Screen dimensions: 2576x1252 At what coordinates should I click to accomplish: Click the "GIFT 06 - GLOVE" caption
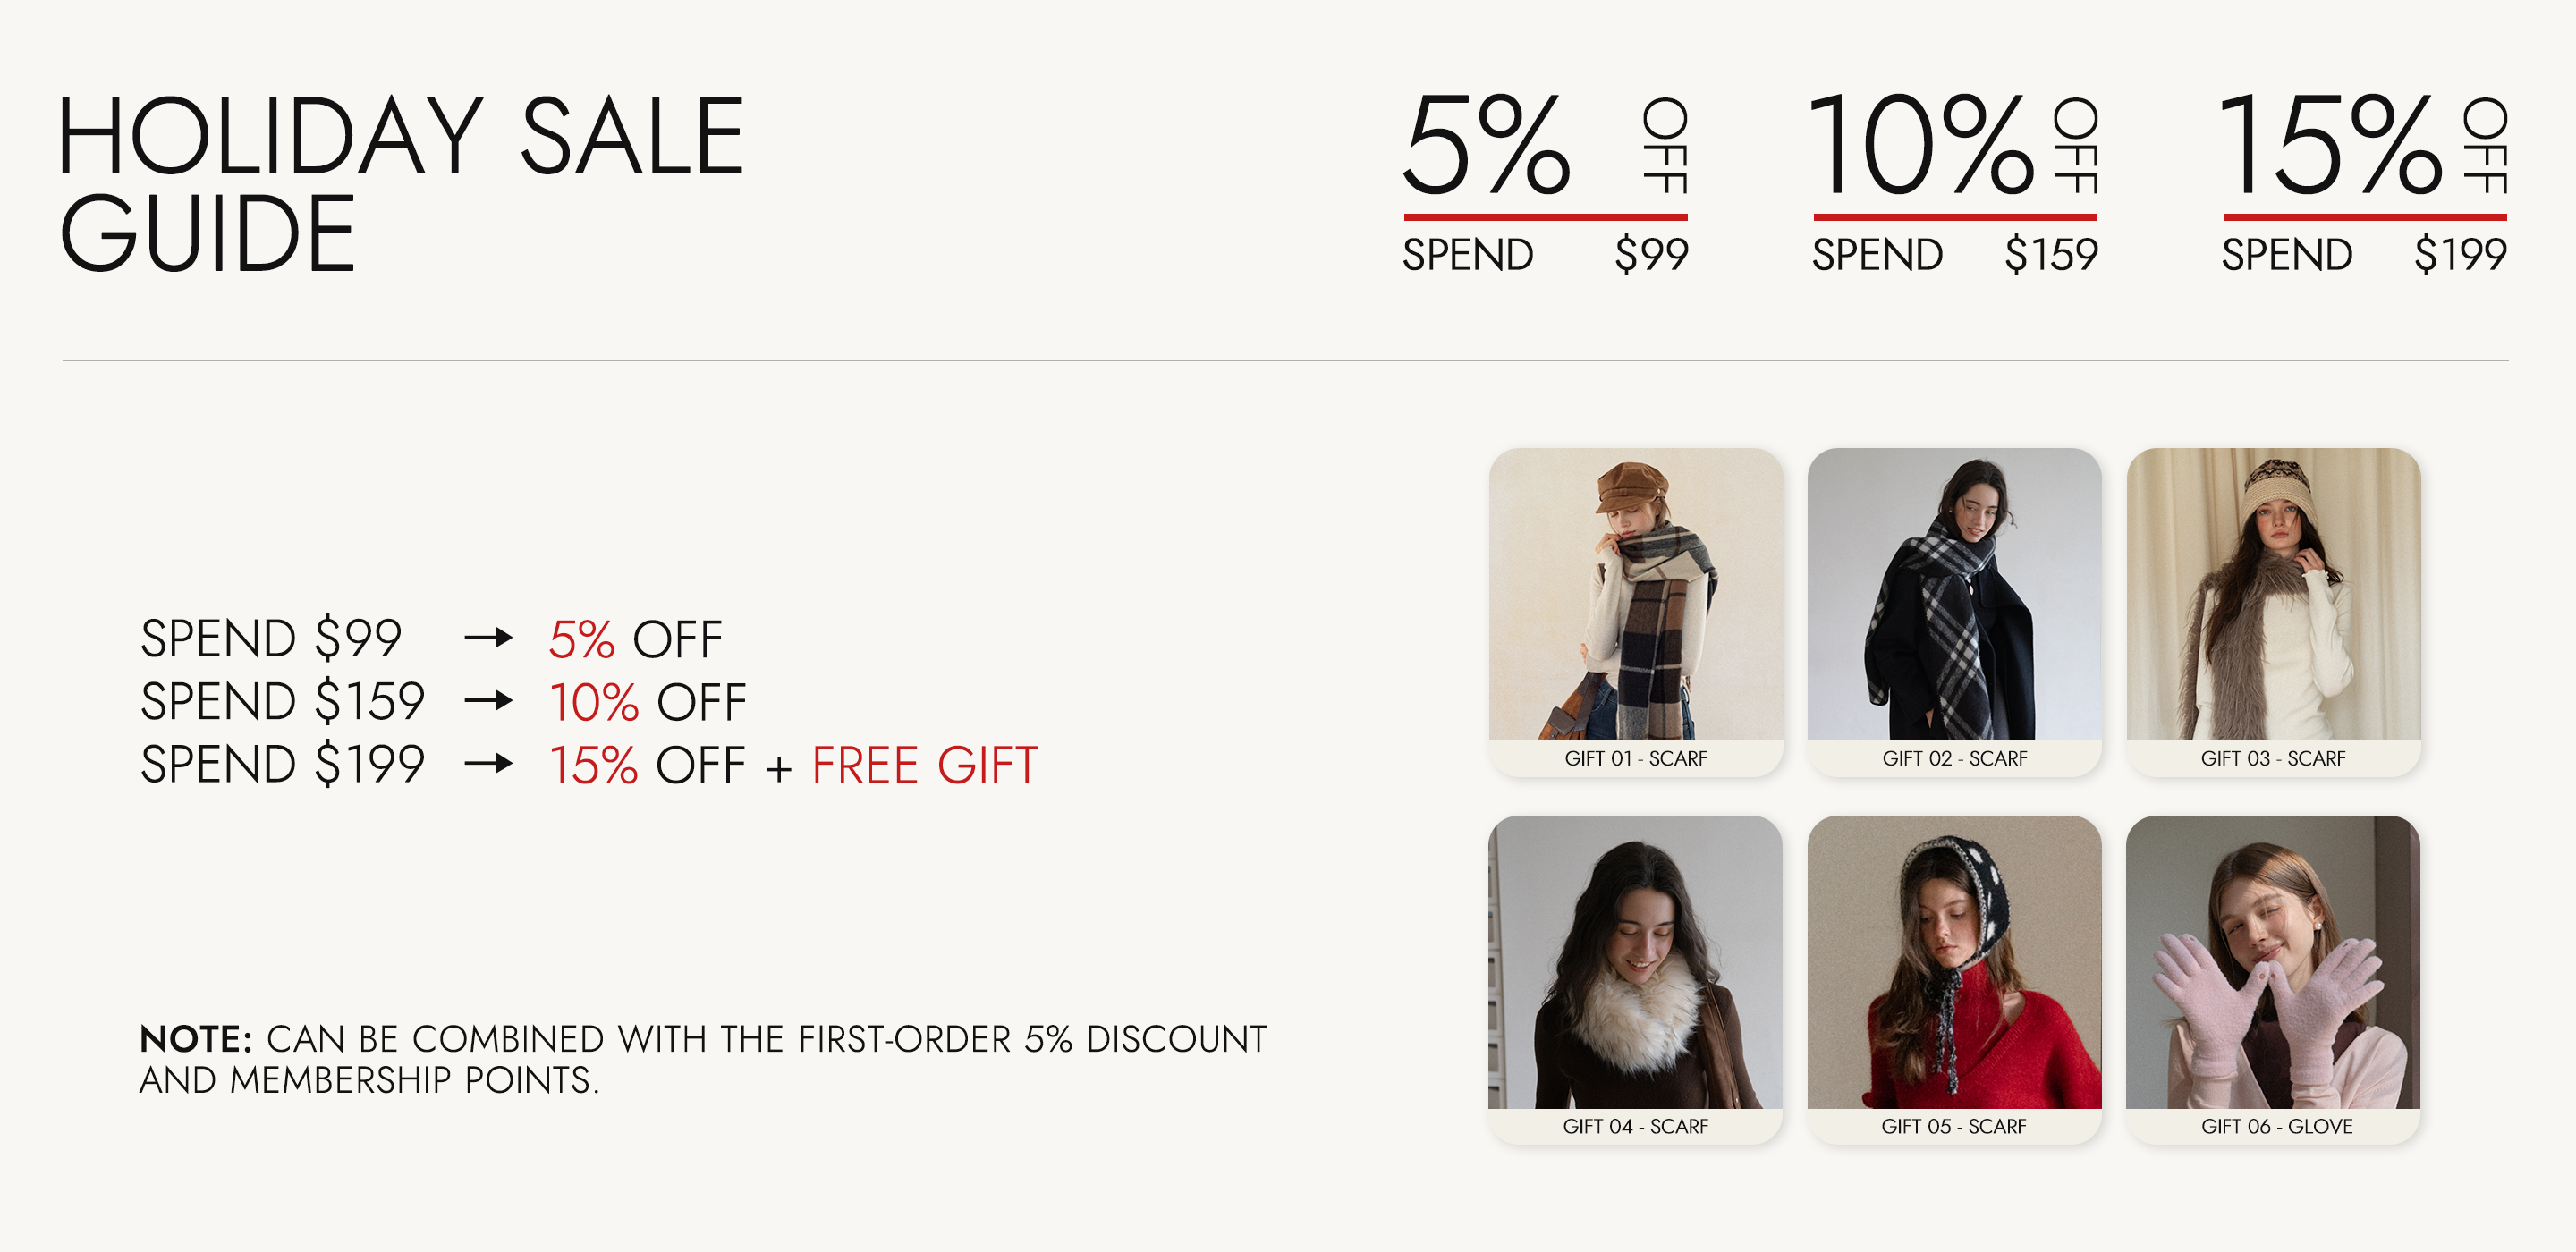2276,1126
